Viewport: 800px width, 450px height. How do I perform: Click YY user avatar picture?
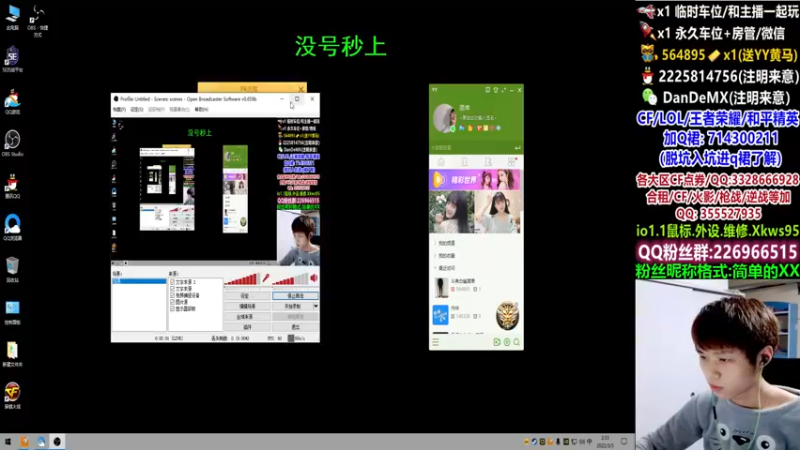click(444, 118)
